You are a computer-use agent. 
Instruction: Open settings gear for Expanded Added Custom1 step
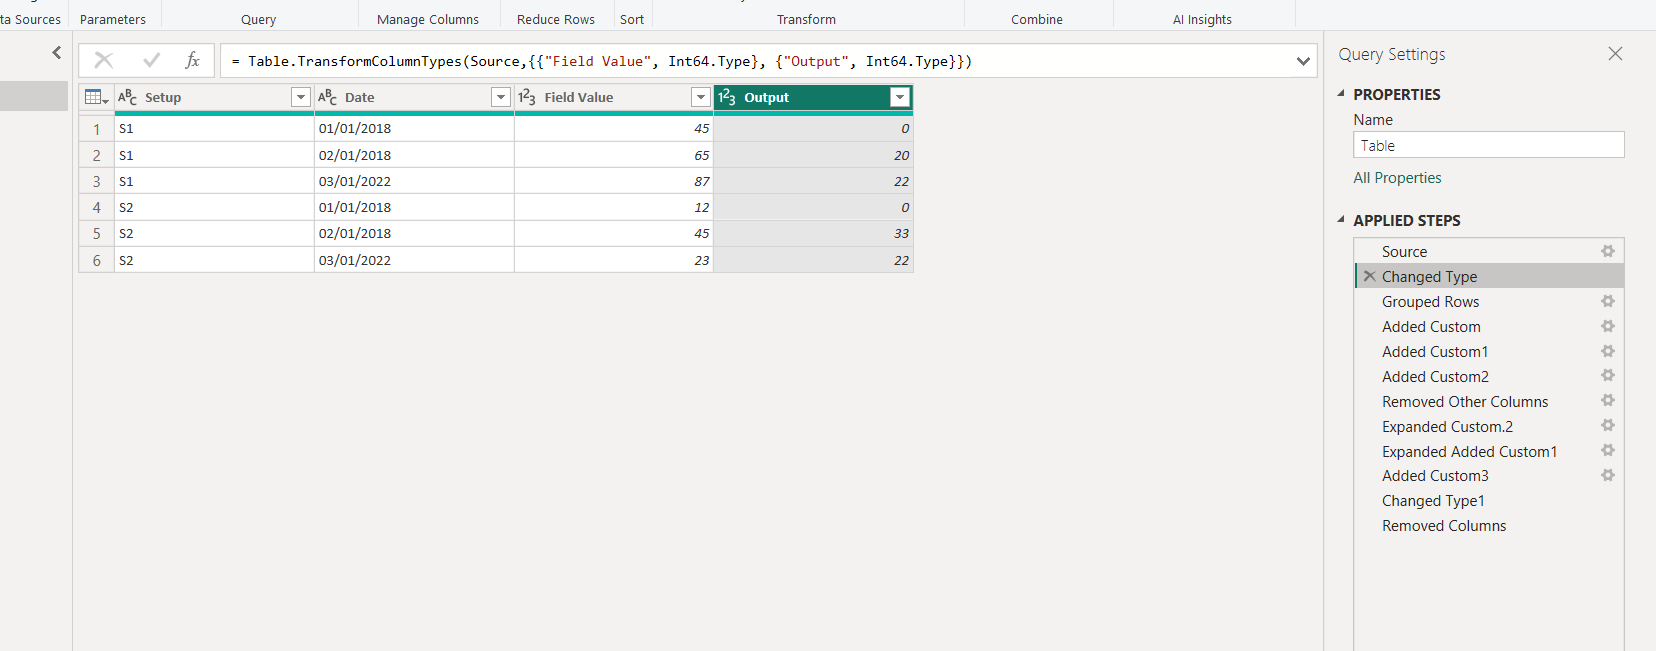(1607, 451)
